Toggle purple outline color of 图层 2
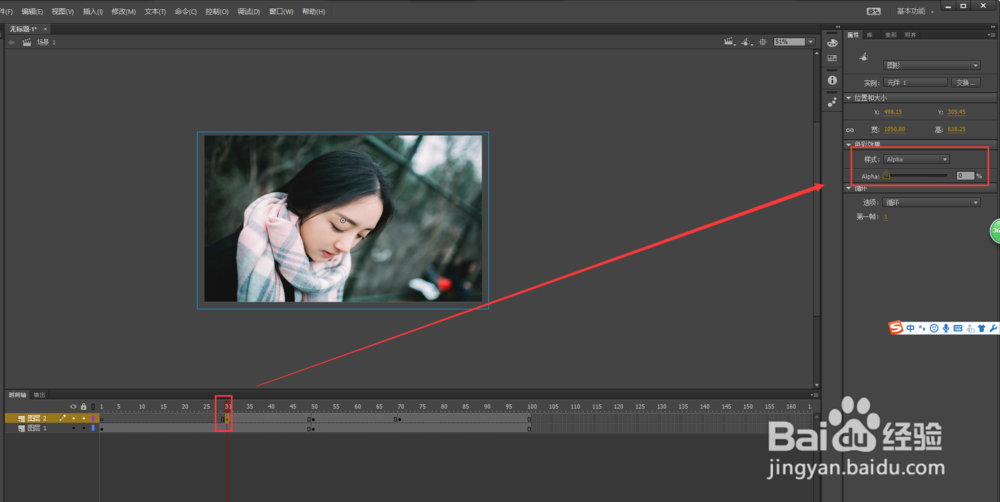 93,418
